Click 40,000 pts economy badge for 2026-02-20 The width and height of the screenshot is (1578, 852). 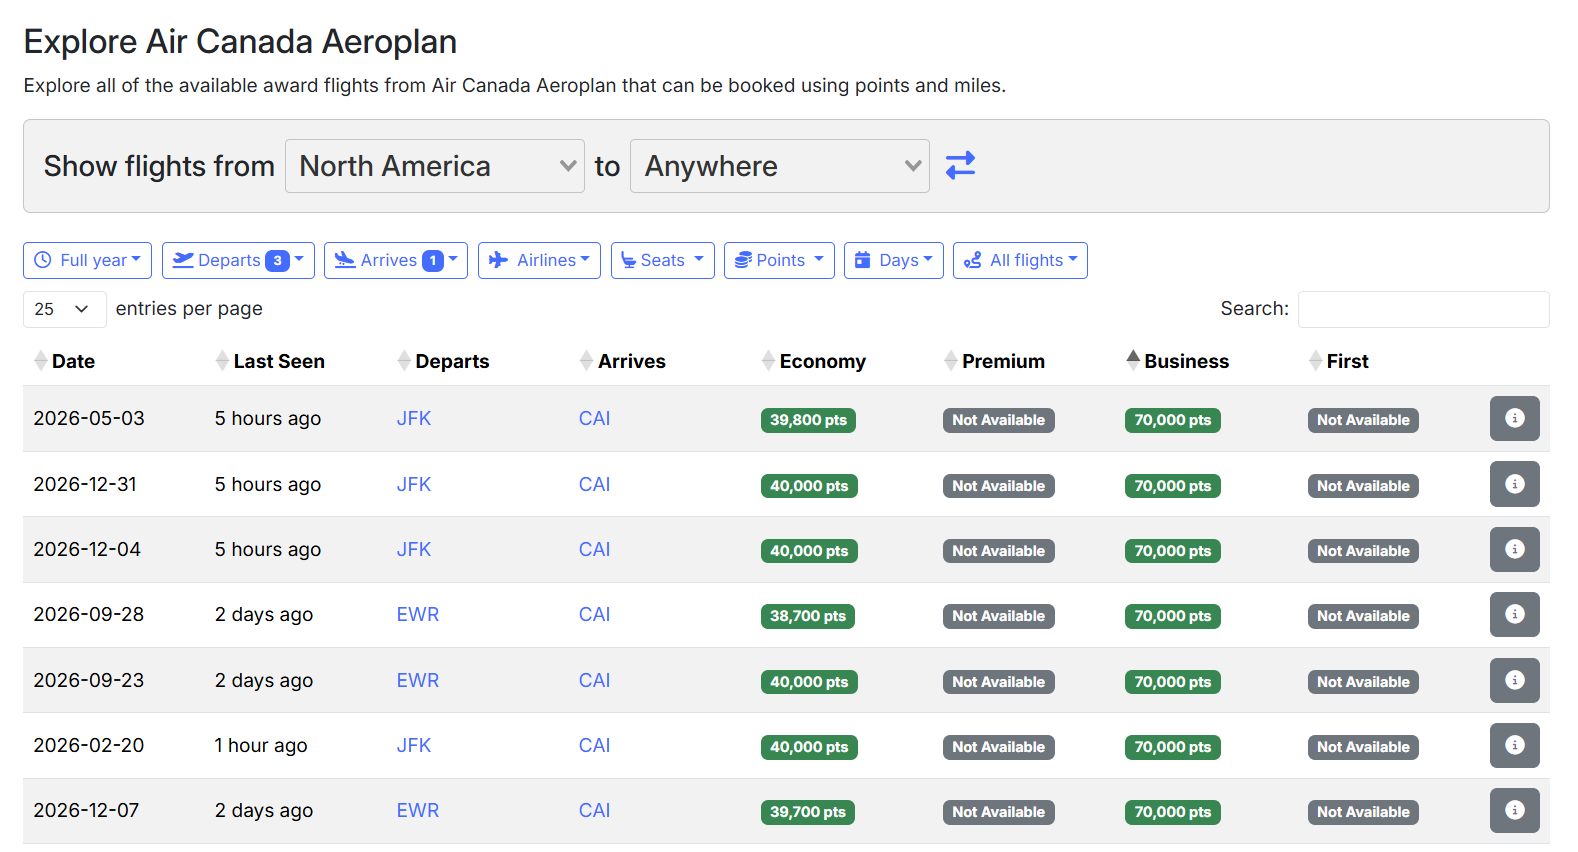point(809,747)
